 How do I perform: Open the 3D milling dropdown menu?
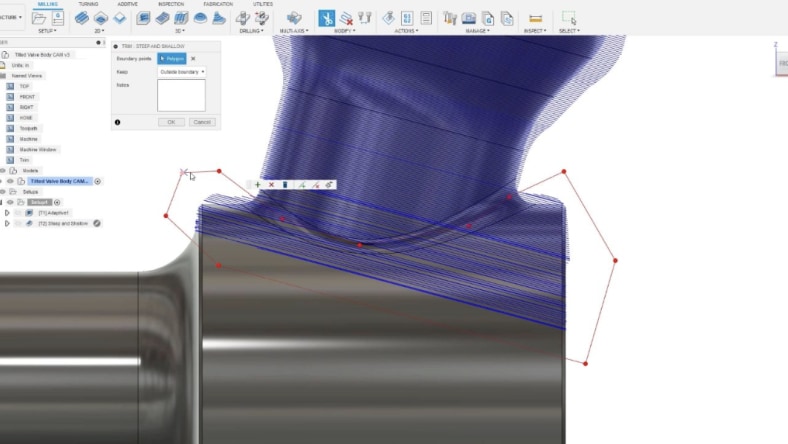(180, 31)
